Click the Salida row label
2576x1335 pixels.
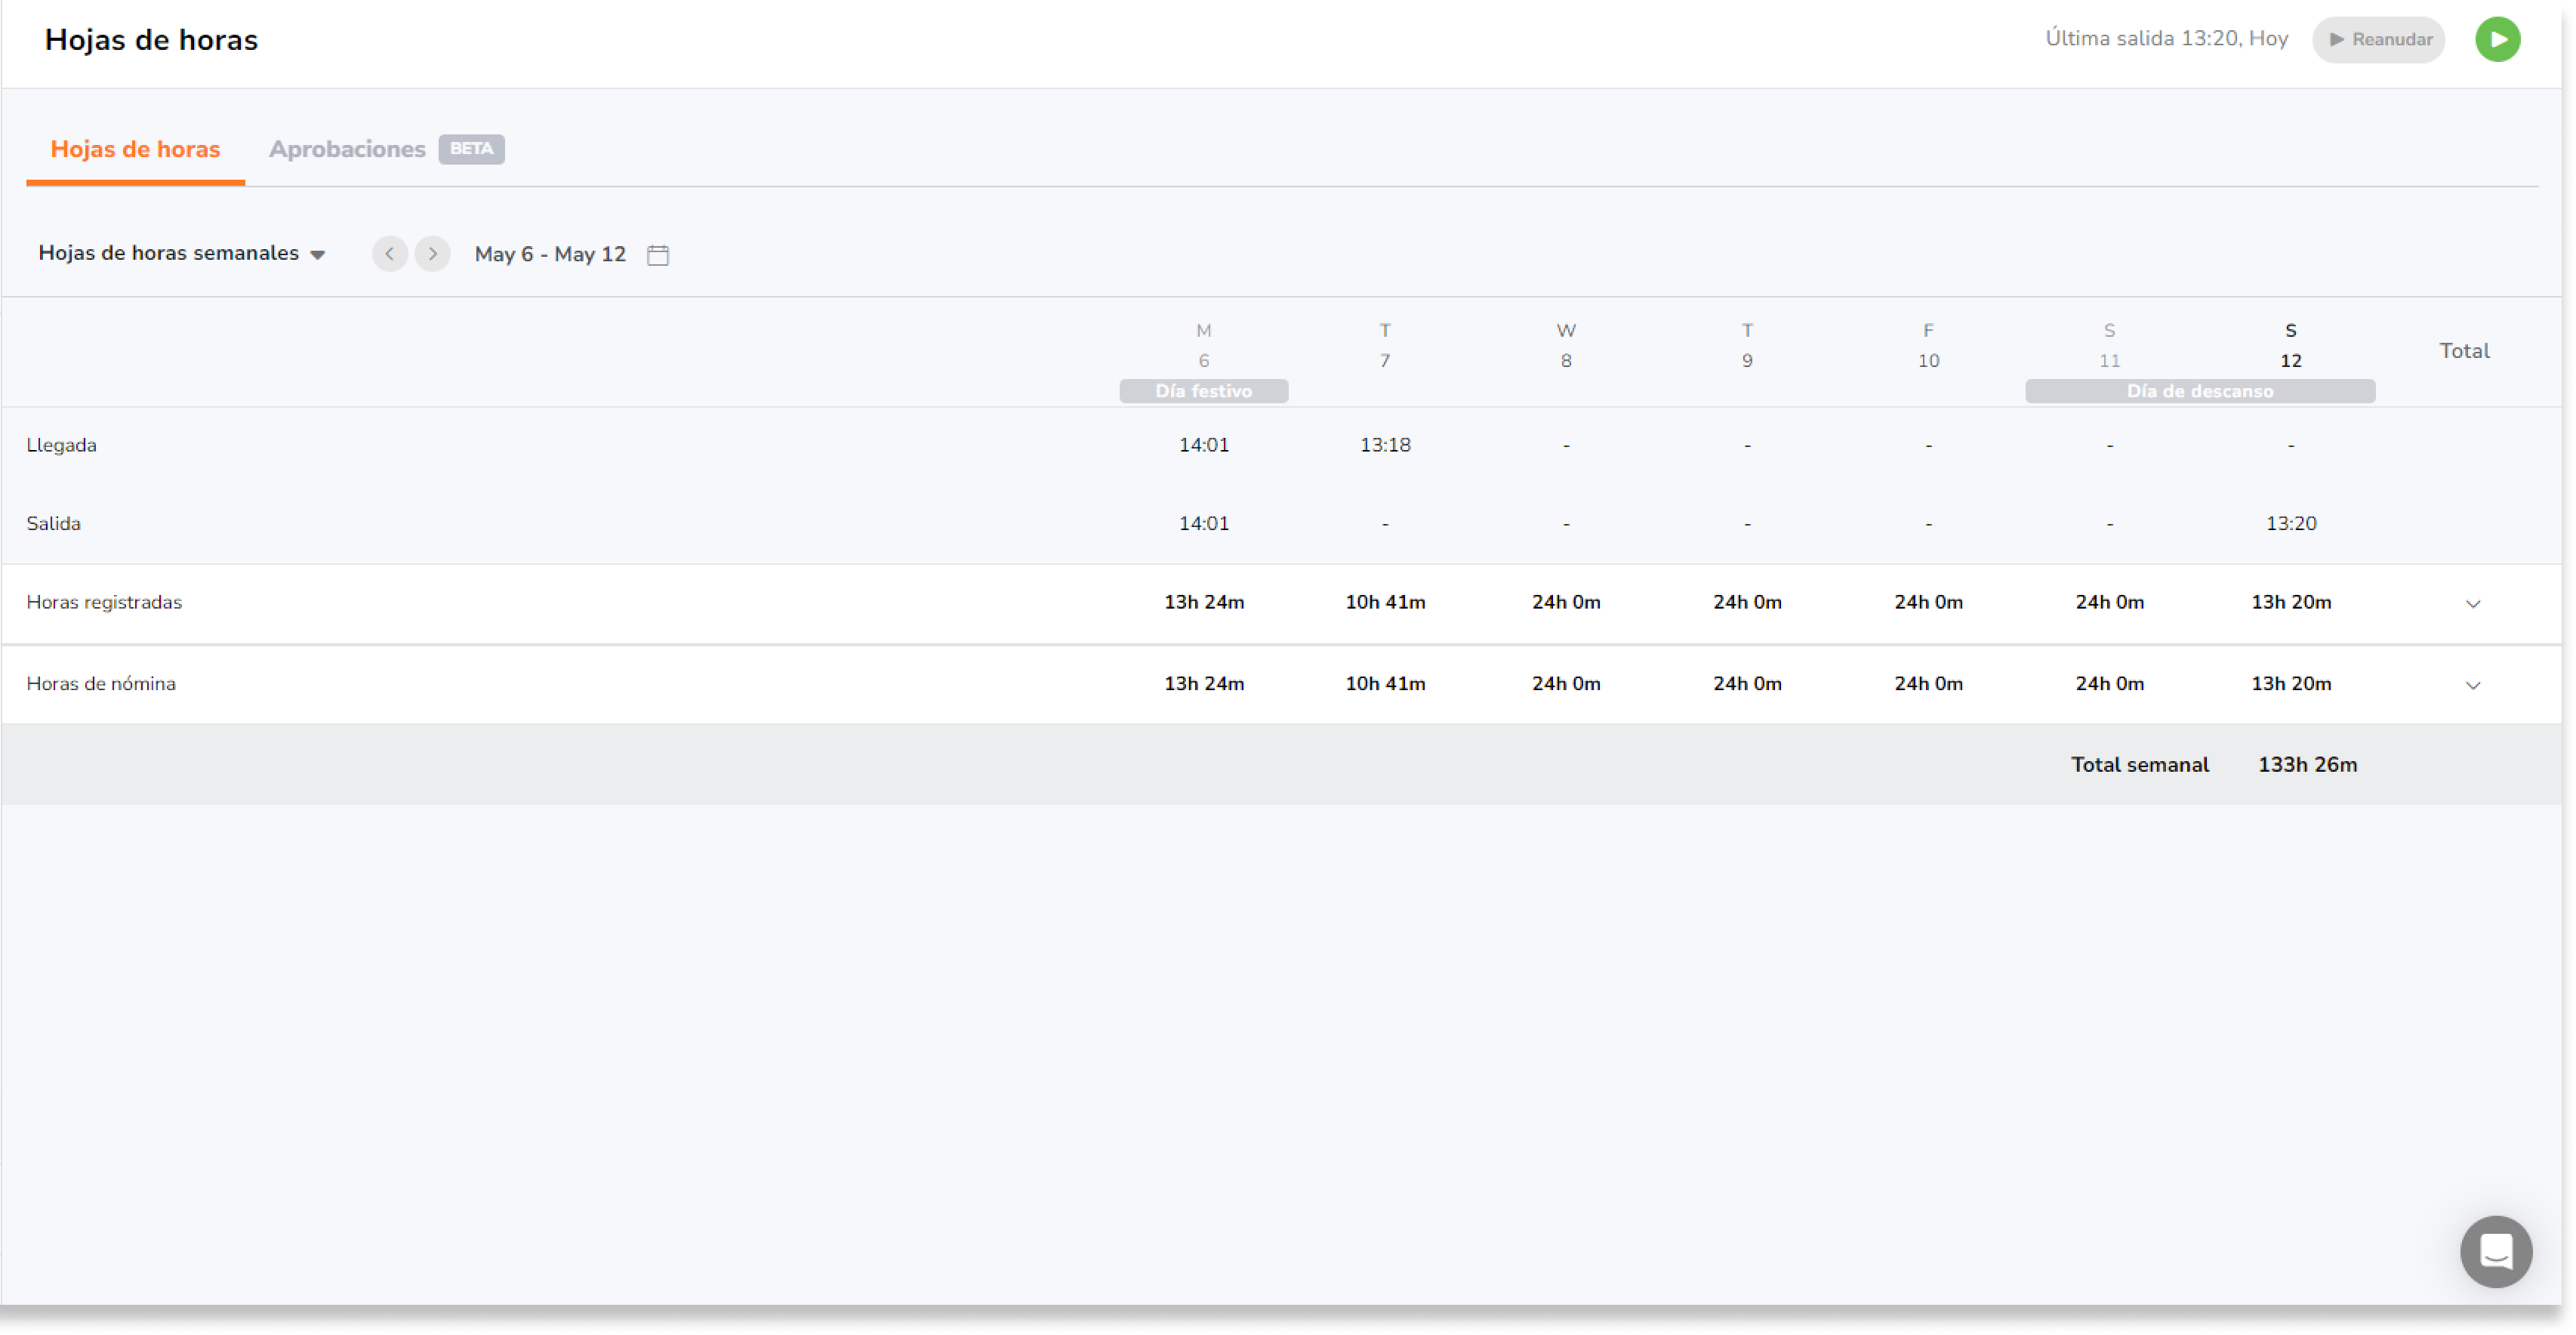[x=53, y=523]
